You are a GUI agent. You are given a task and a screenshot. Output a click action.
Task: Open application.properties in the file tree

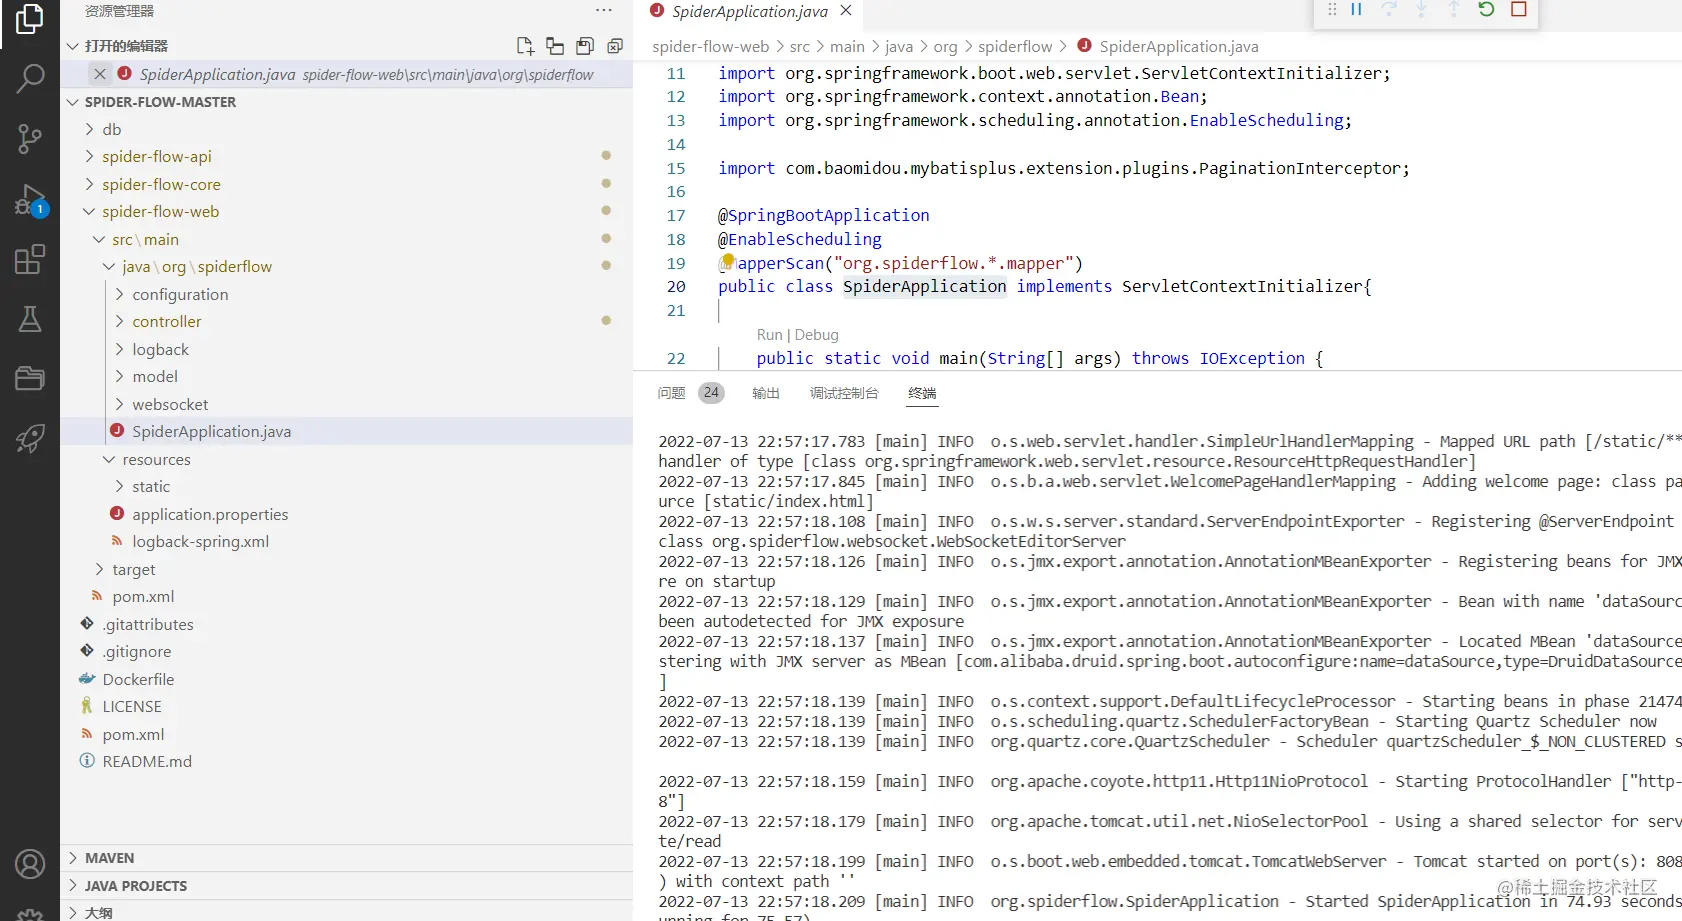point(210,514)
